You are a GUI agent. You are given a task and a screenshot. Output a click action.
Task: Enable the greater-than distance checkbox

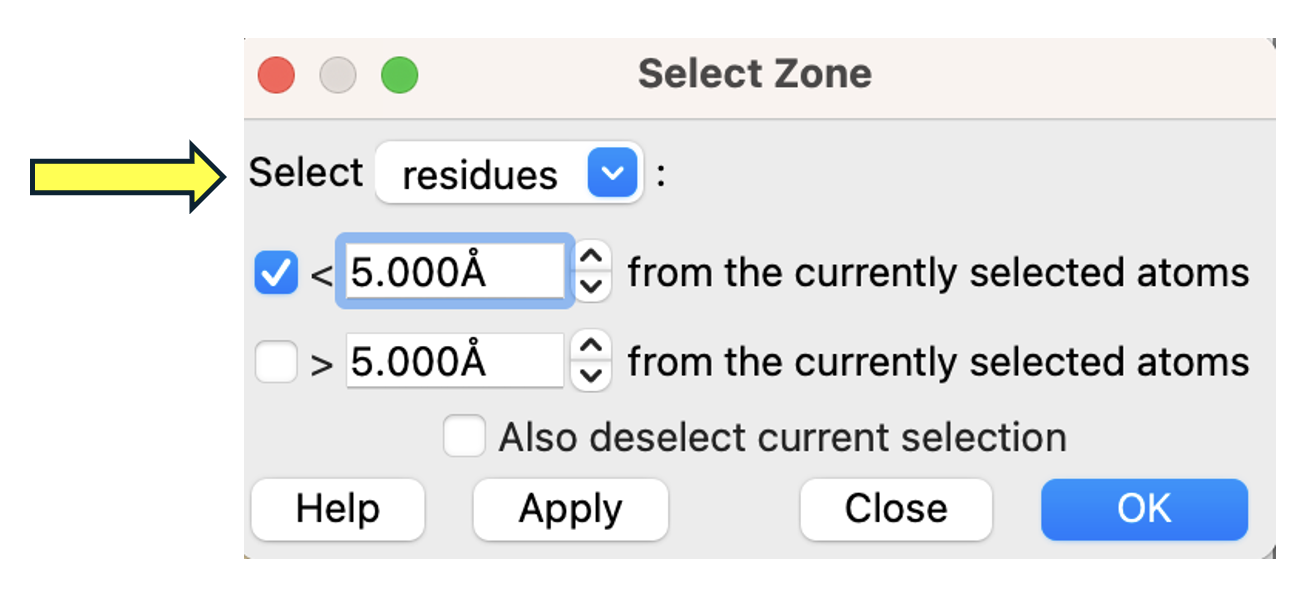click(x=276, y=362)
